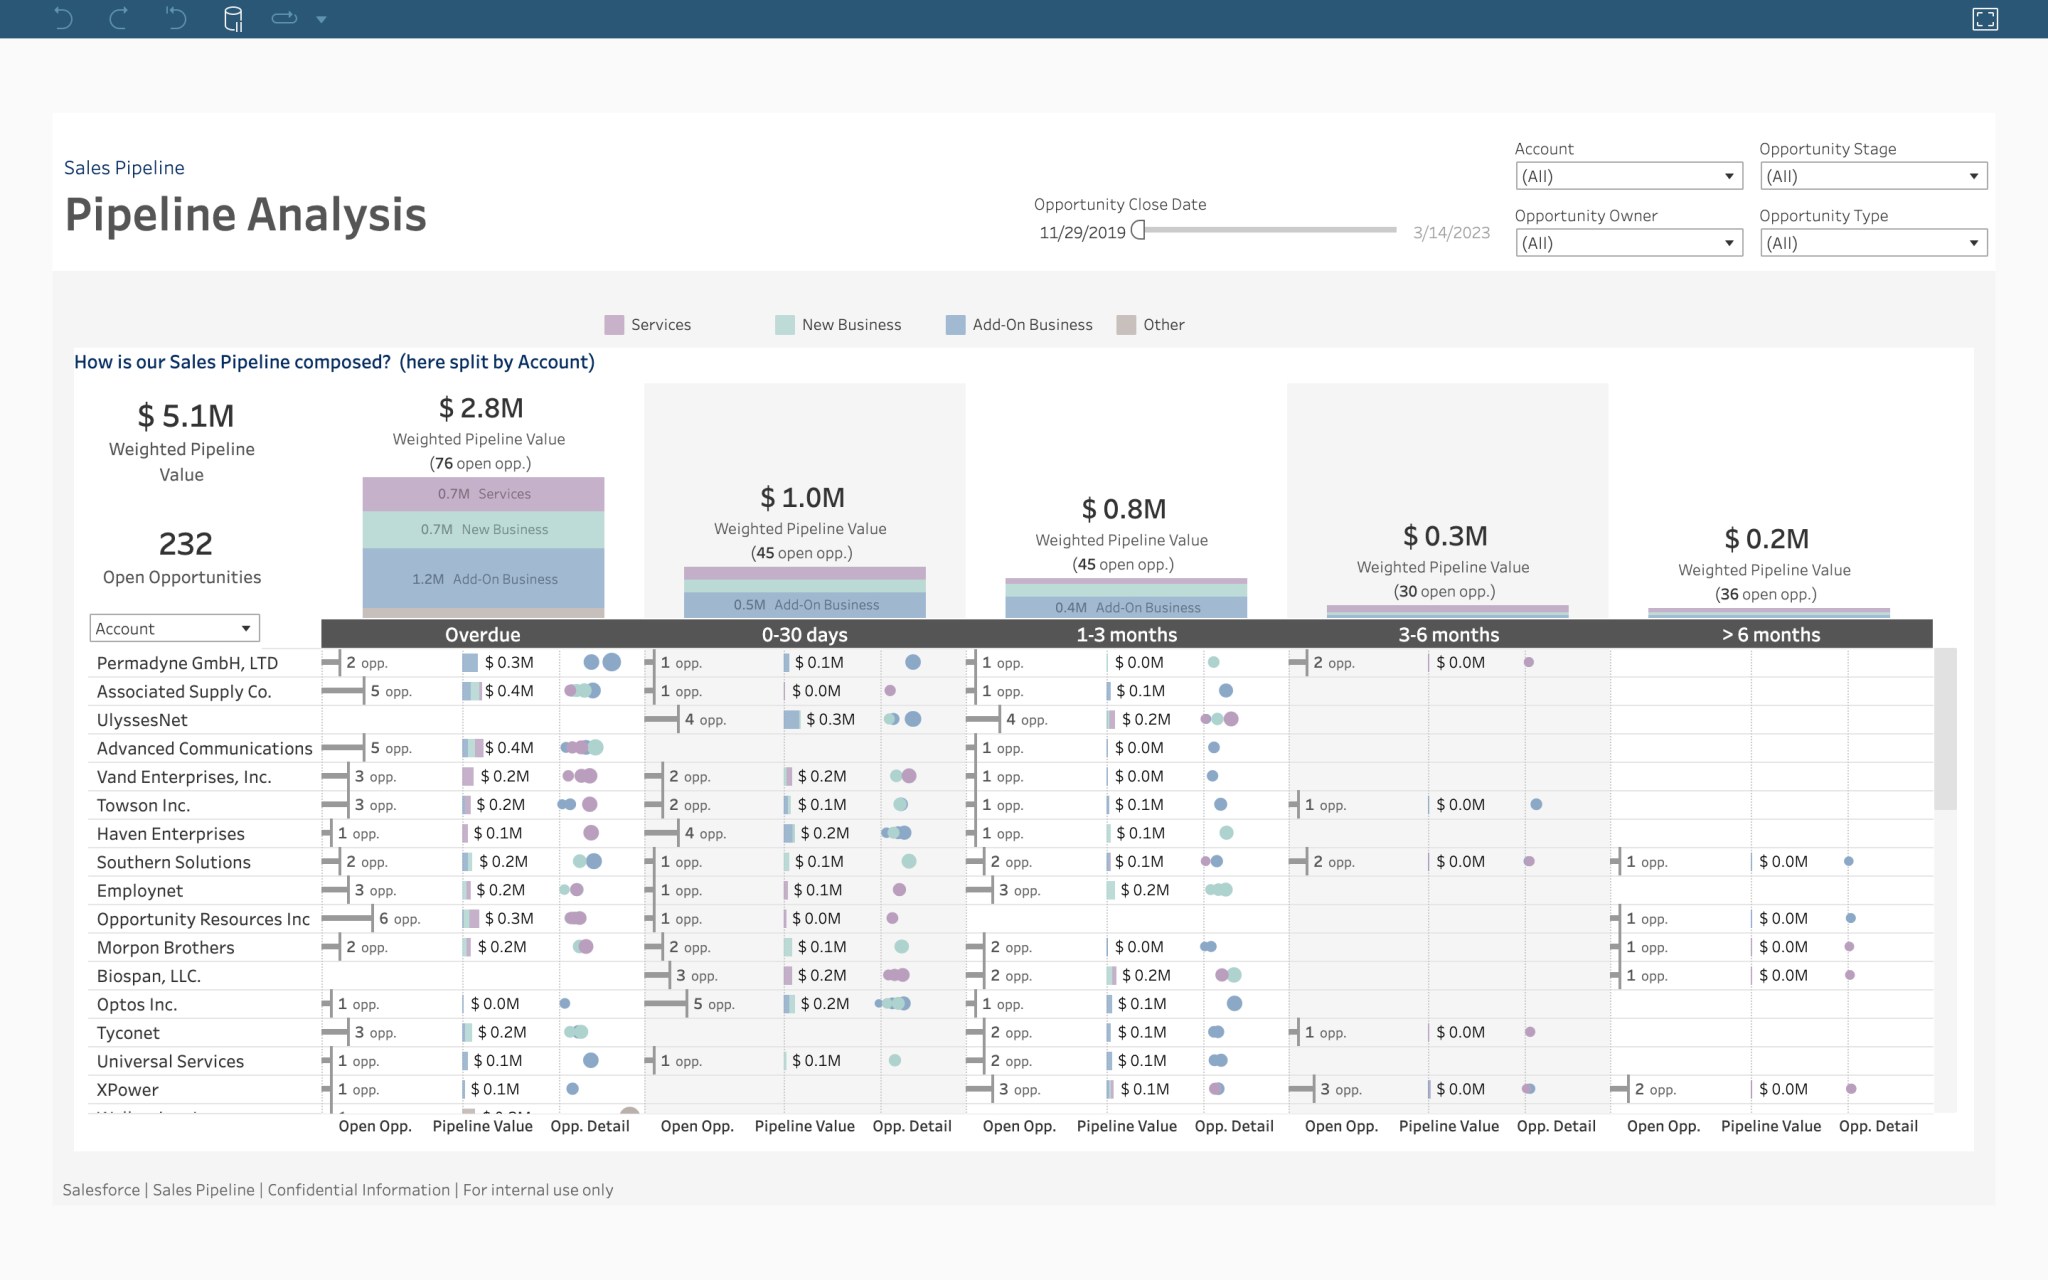Toggle the Services legend item
This screenshot has width=2048, height=1280.
(612, 324)
